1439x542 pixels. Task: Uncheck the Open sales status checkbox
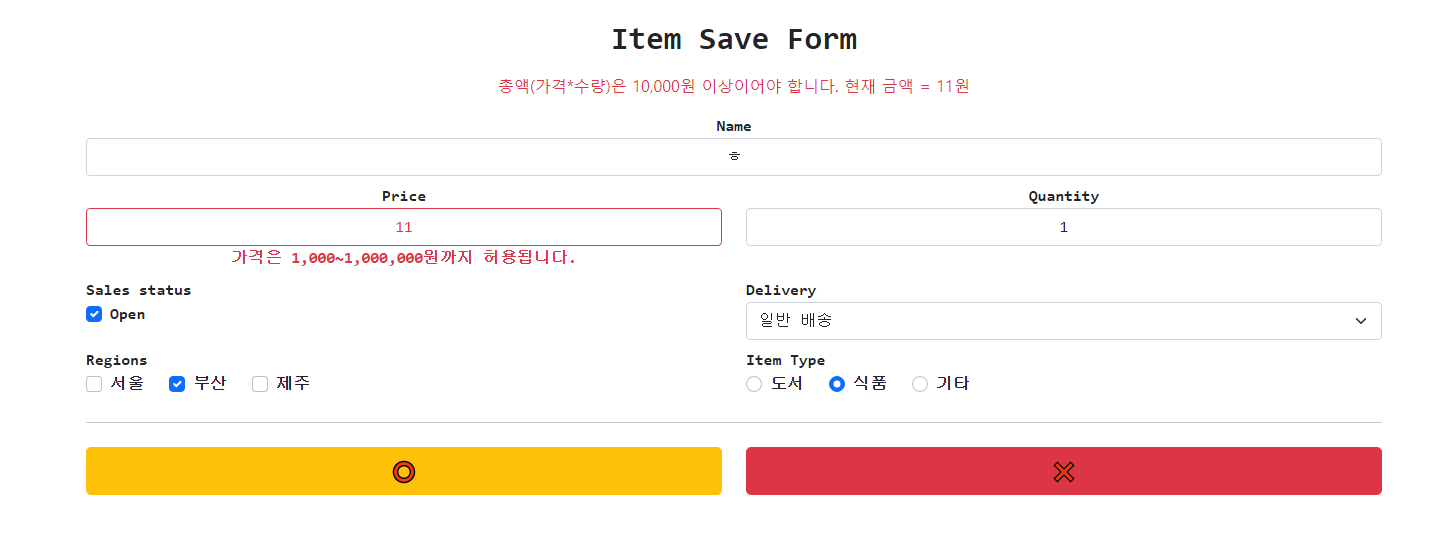pyautogui.click(x=94, y=314)
